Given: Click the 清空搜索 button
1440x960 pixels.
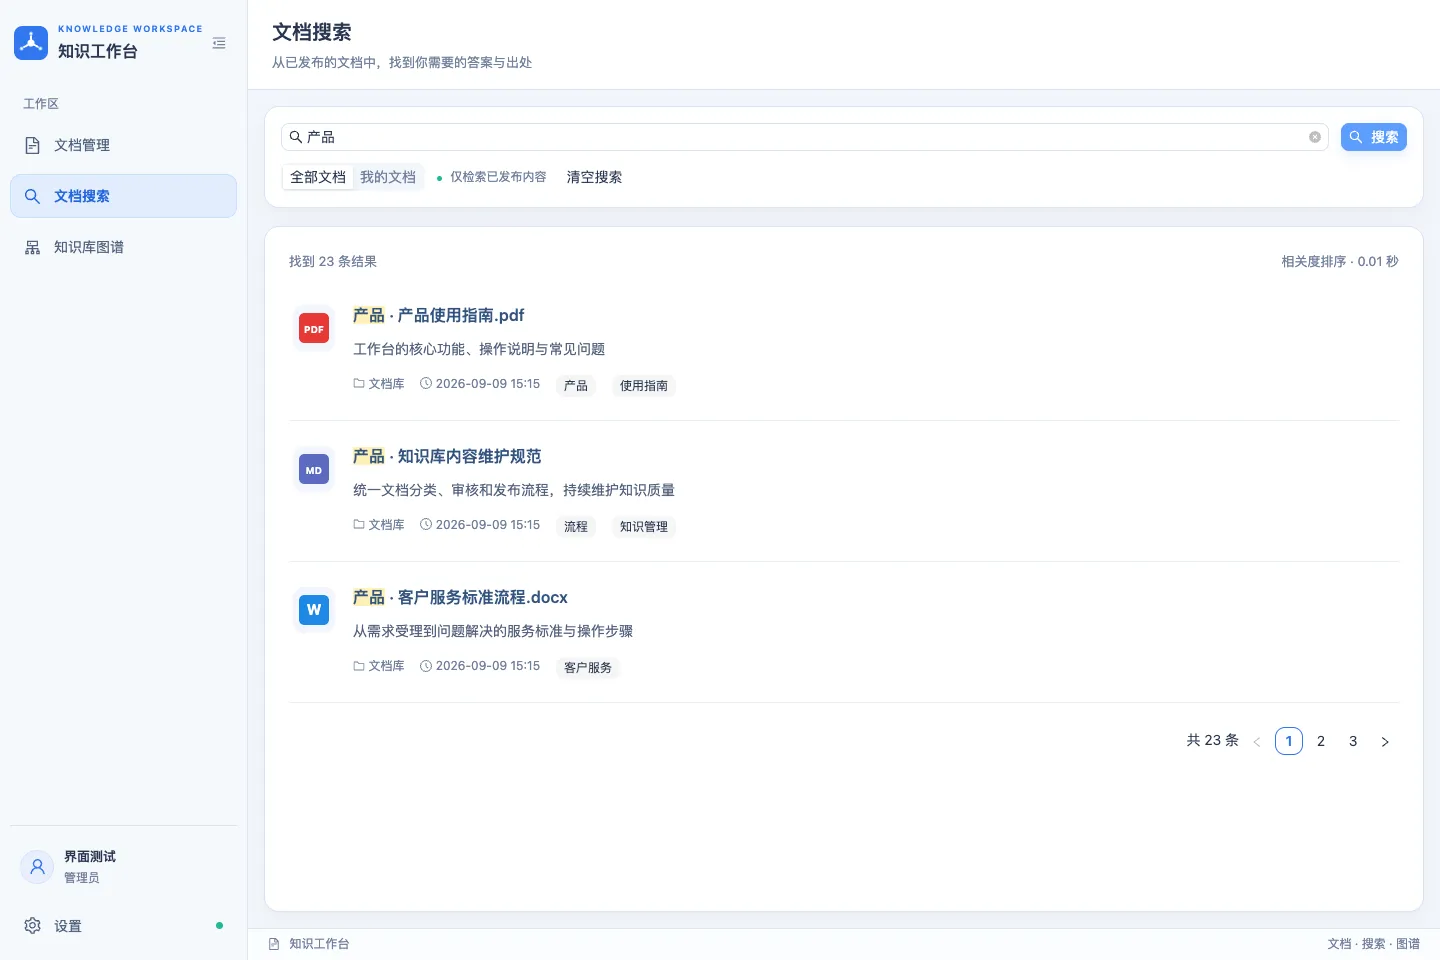Looking at the screenshot, I should point(594,177).
